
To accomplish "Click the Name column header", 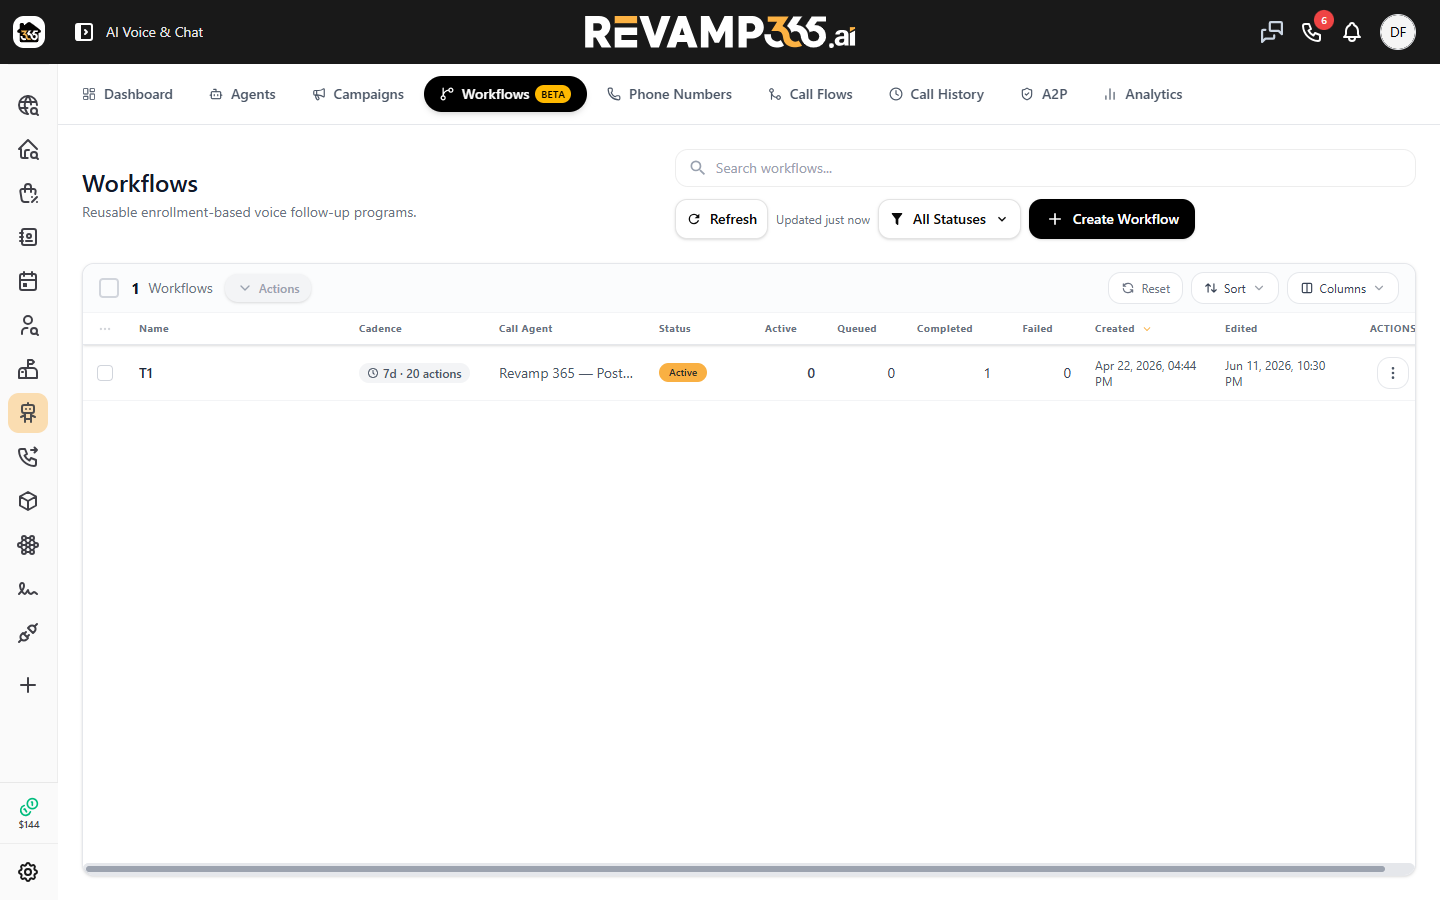I will pyautogui.click(x=154, y=329).
